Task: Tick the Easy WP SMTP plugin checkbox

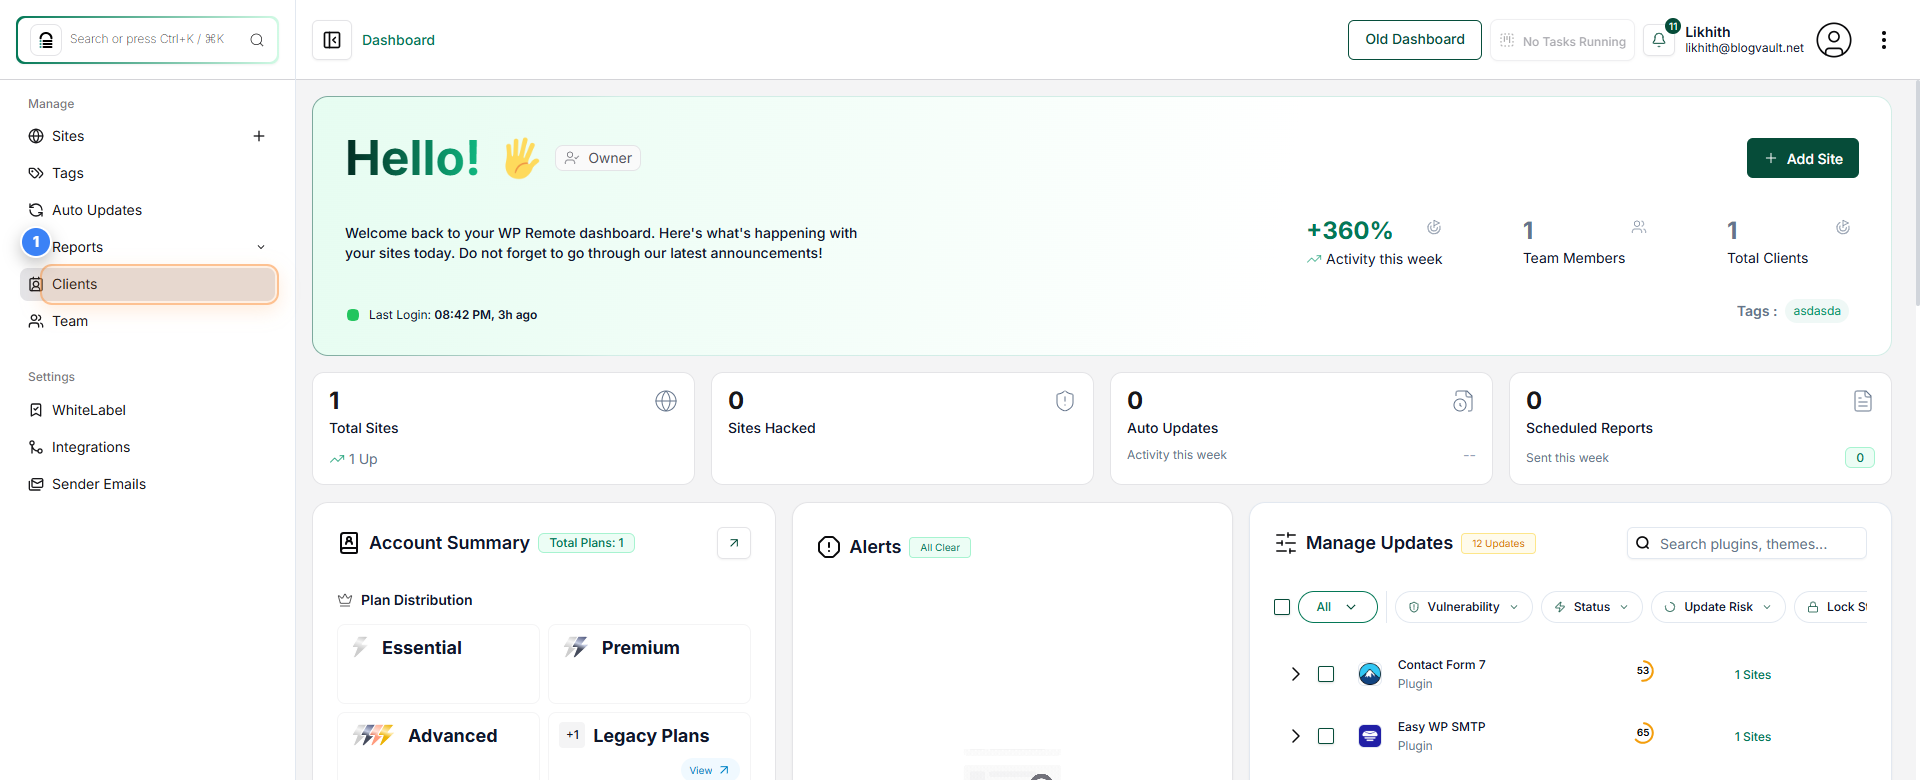Action: (x=1327, y=735)
